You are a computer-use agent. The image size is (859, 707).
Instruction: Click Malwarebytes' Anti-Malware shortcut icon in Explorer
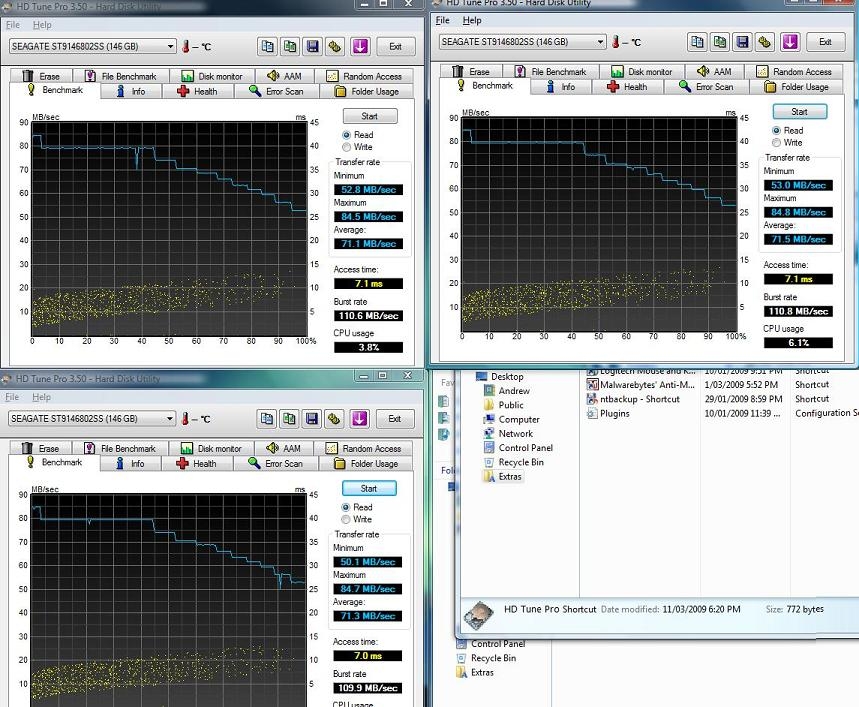[592, 385]
